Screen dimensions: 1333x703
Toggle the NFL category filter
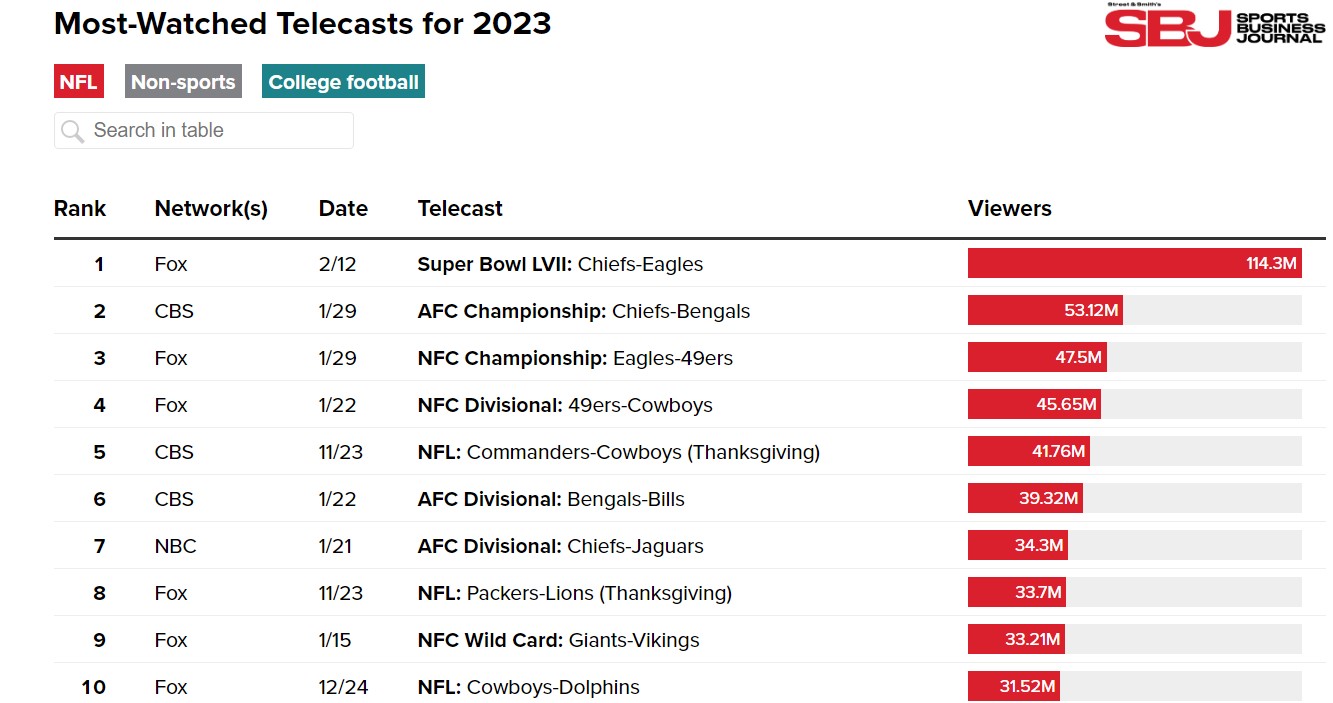[x=78, y=82]
